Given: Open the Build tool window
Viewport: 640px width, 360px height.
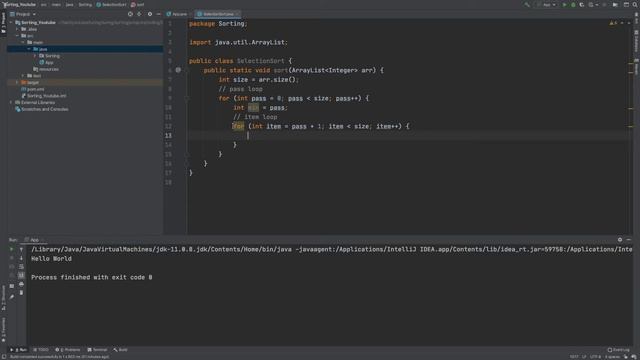Looking at the screenshot, I should [120, 350].
